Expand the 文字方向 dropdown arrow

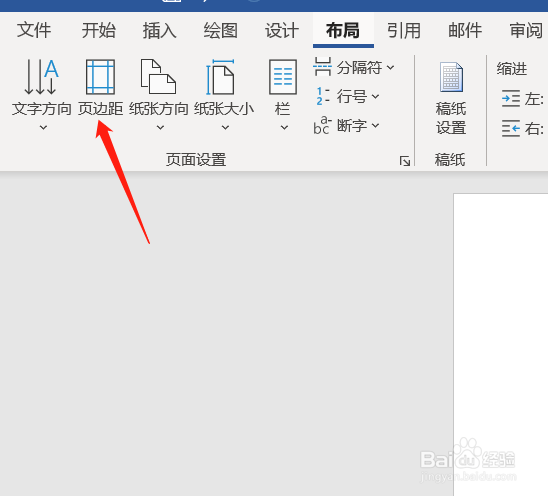coord(43,128)
